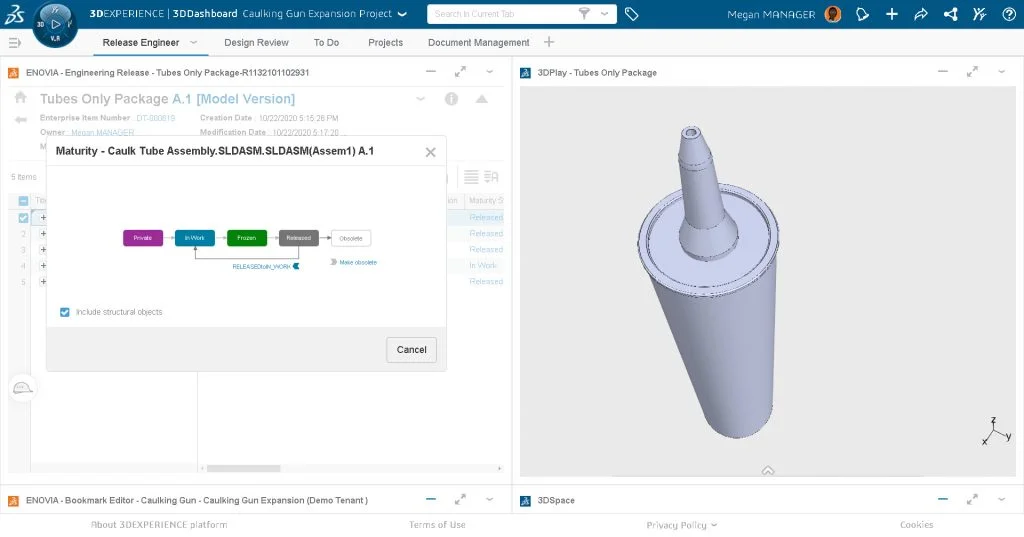Click the plus Add icon in header
This screenshot has height=537, width=1024.
point(892,14)
